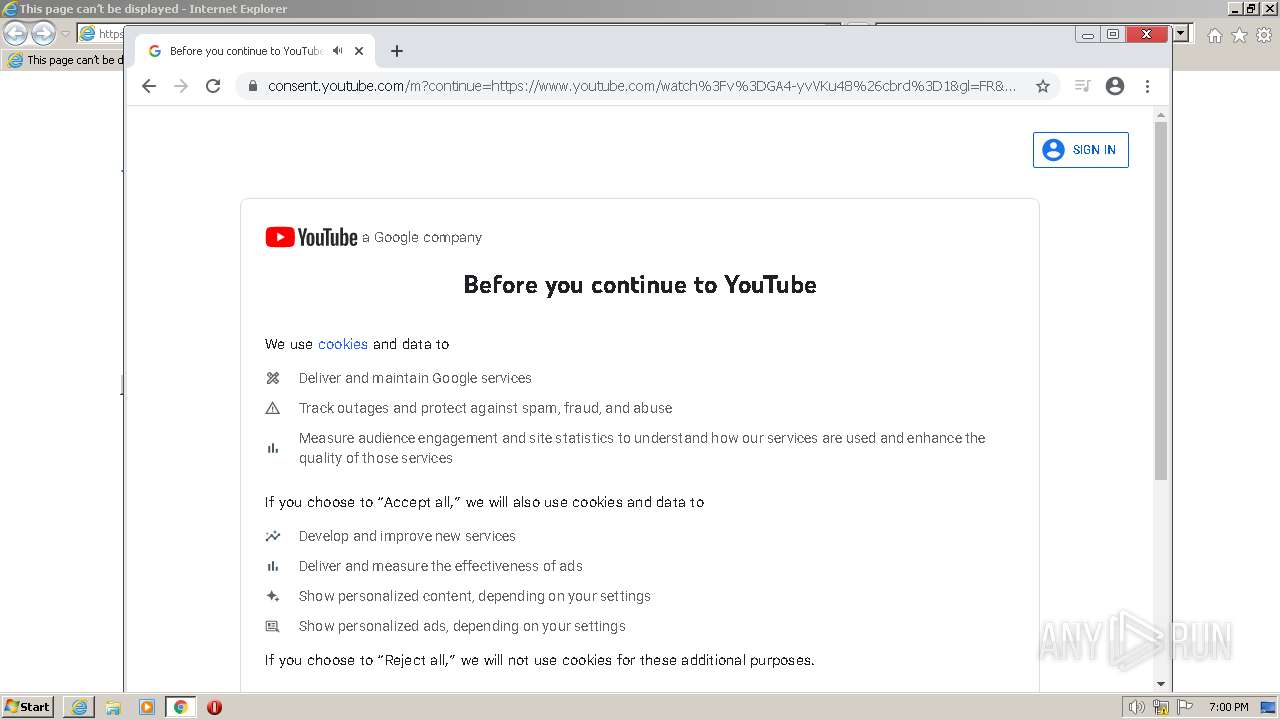Click the SIGN IN button

(x=1081, y=150)
